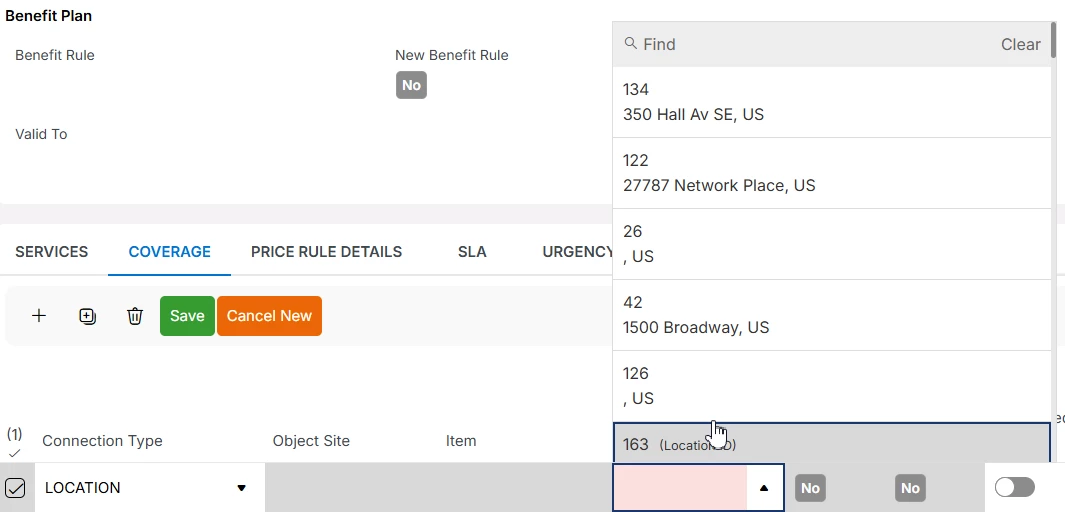Click the magnifier icon in Find box
Screen dimensions: 1065x512
631,44
